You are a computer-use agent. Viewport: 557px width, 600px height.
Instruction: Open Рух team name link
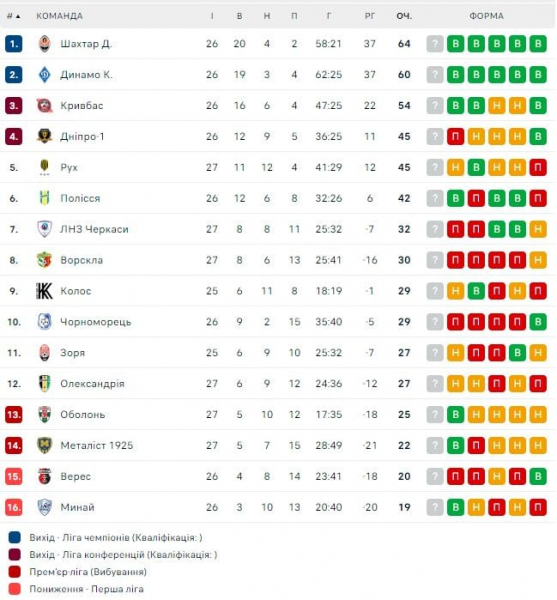click(69, 168)
